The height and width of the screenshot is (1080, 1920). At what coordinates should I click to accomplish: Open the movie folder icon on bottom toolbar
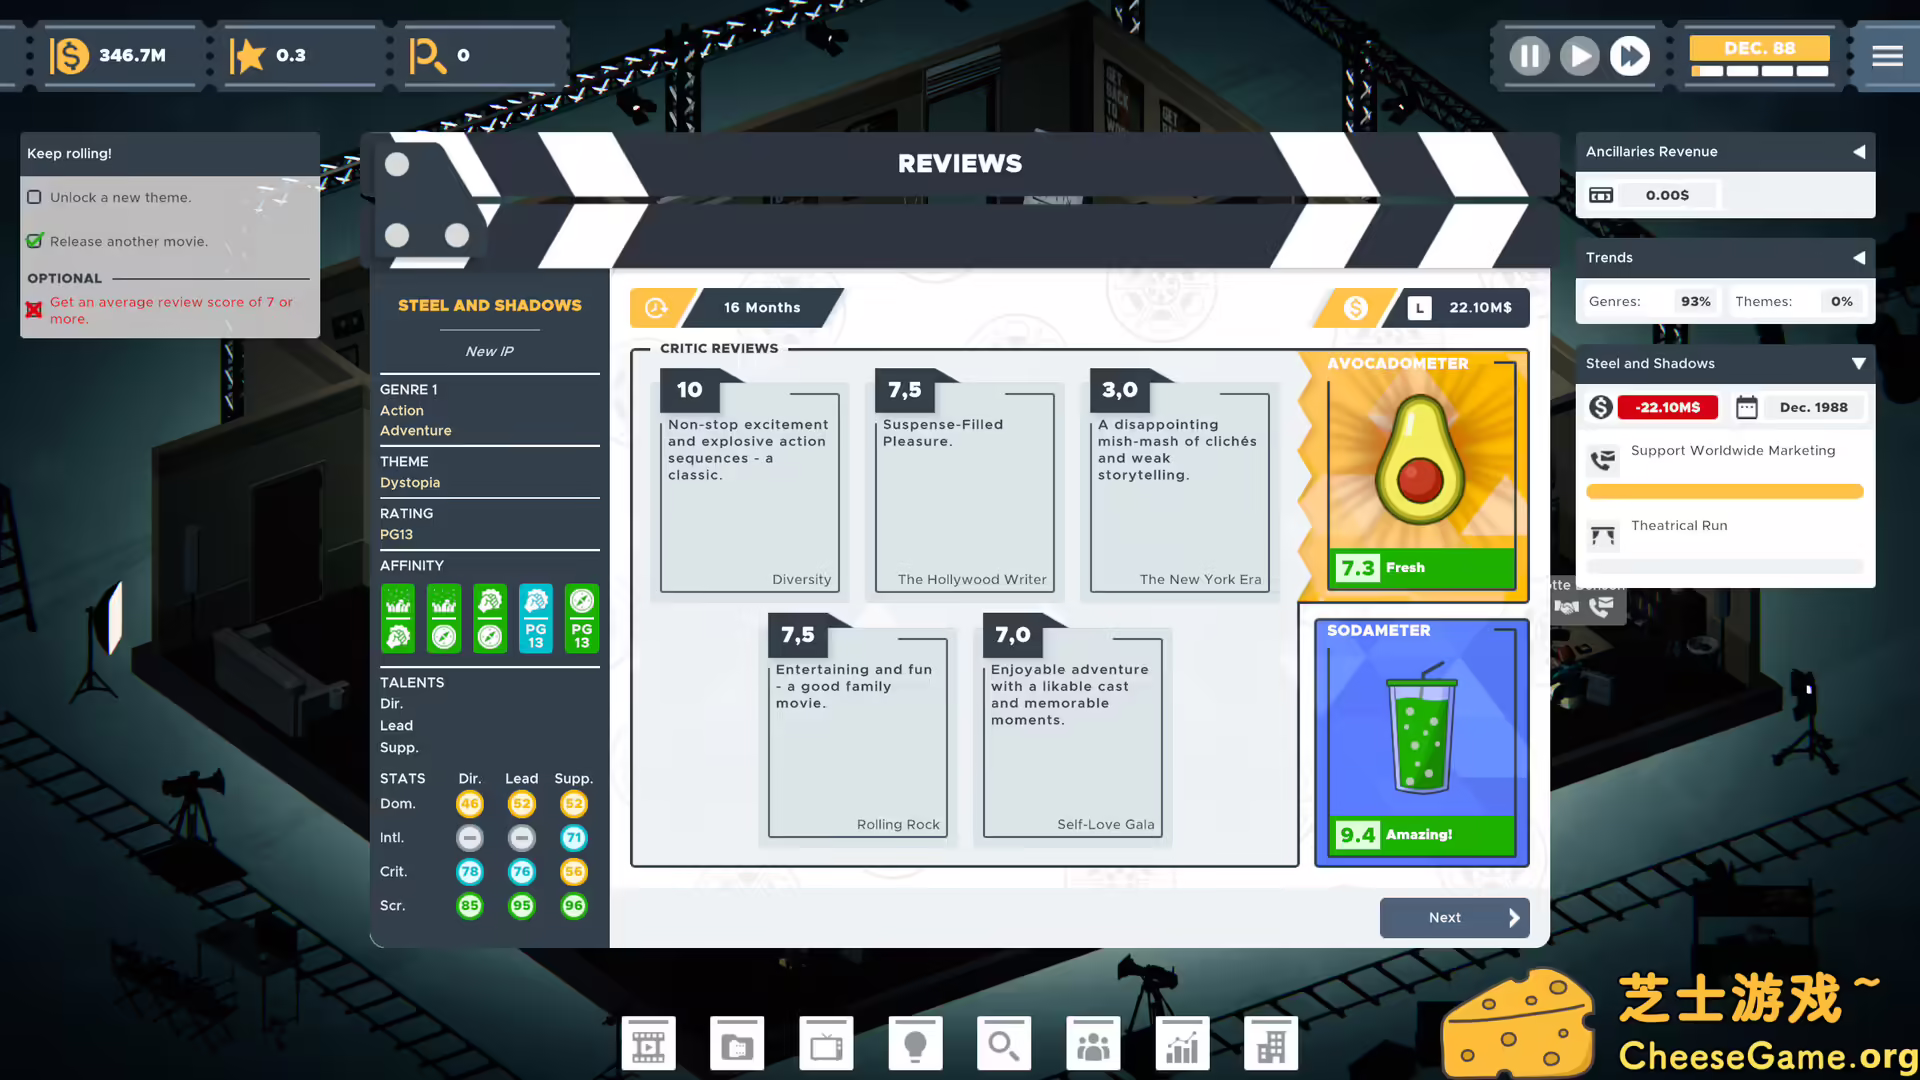pos(737,1043)
